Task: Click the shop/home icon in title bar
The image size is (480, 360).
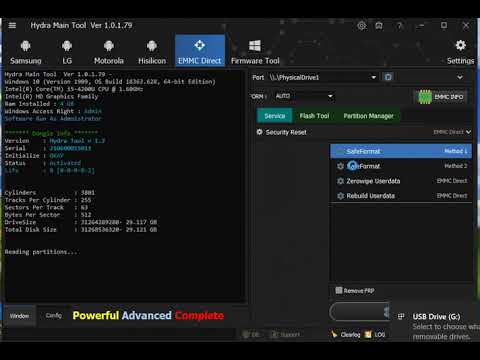Action: pyautogui.click(x=379, y=25)
